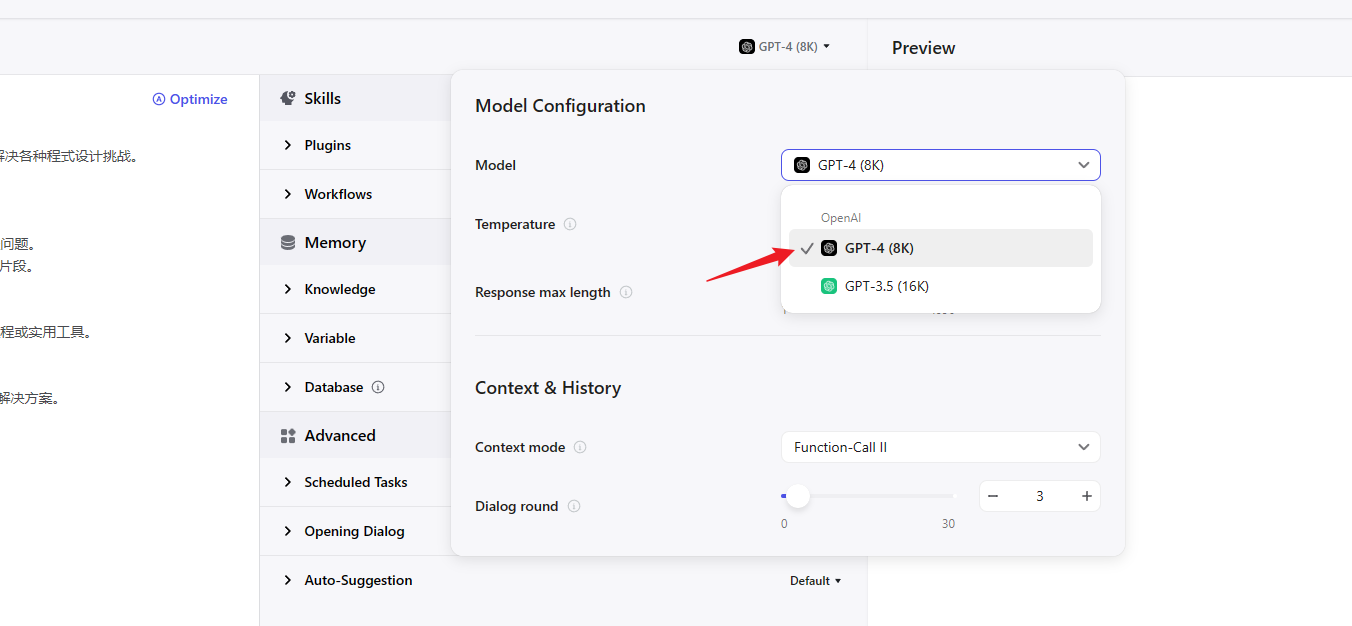This screenshot has height=626, width=1352.
Task: Click the Skills section icon
Action: tap(288, 98)
